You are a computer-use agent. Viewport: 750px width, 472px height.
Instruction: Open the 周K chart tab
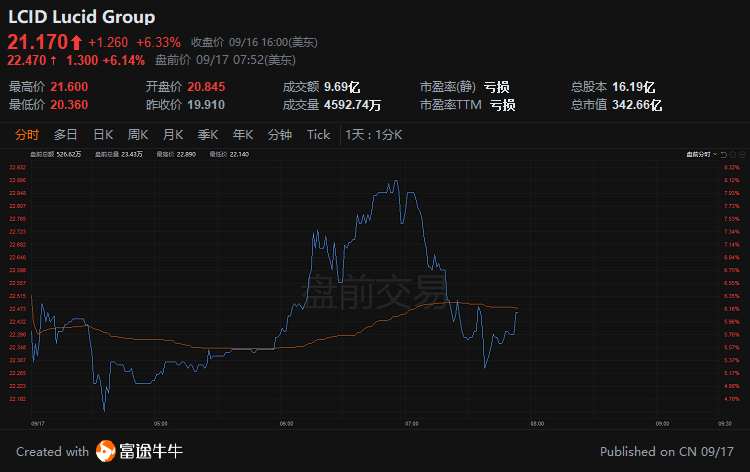(x=138, y=135)
